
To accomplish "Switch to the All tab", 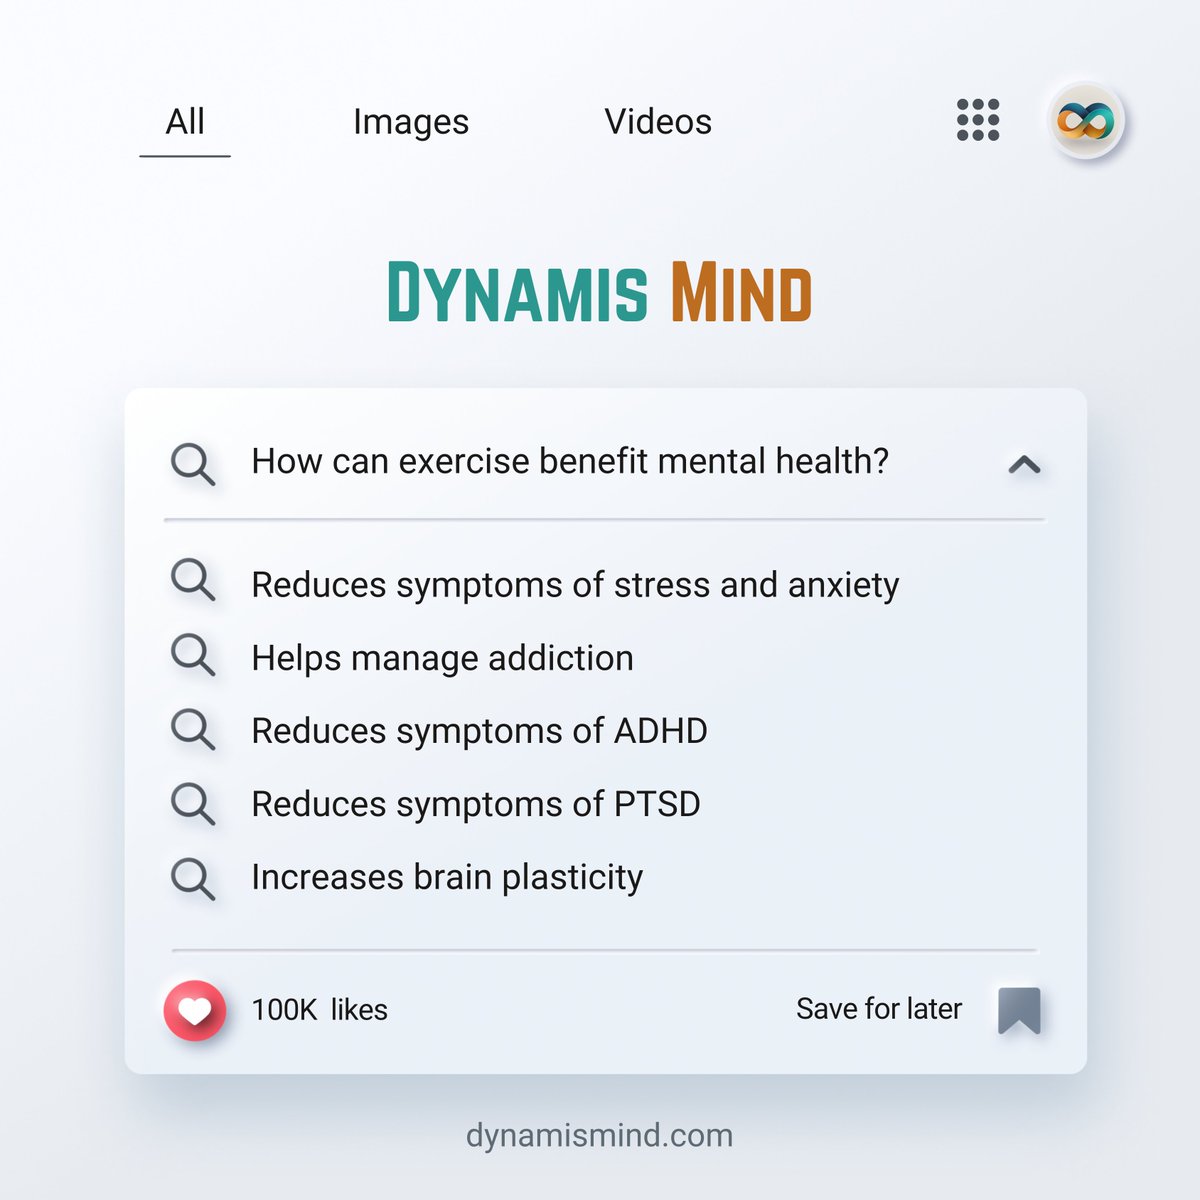I will [x=185, y=122].
